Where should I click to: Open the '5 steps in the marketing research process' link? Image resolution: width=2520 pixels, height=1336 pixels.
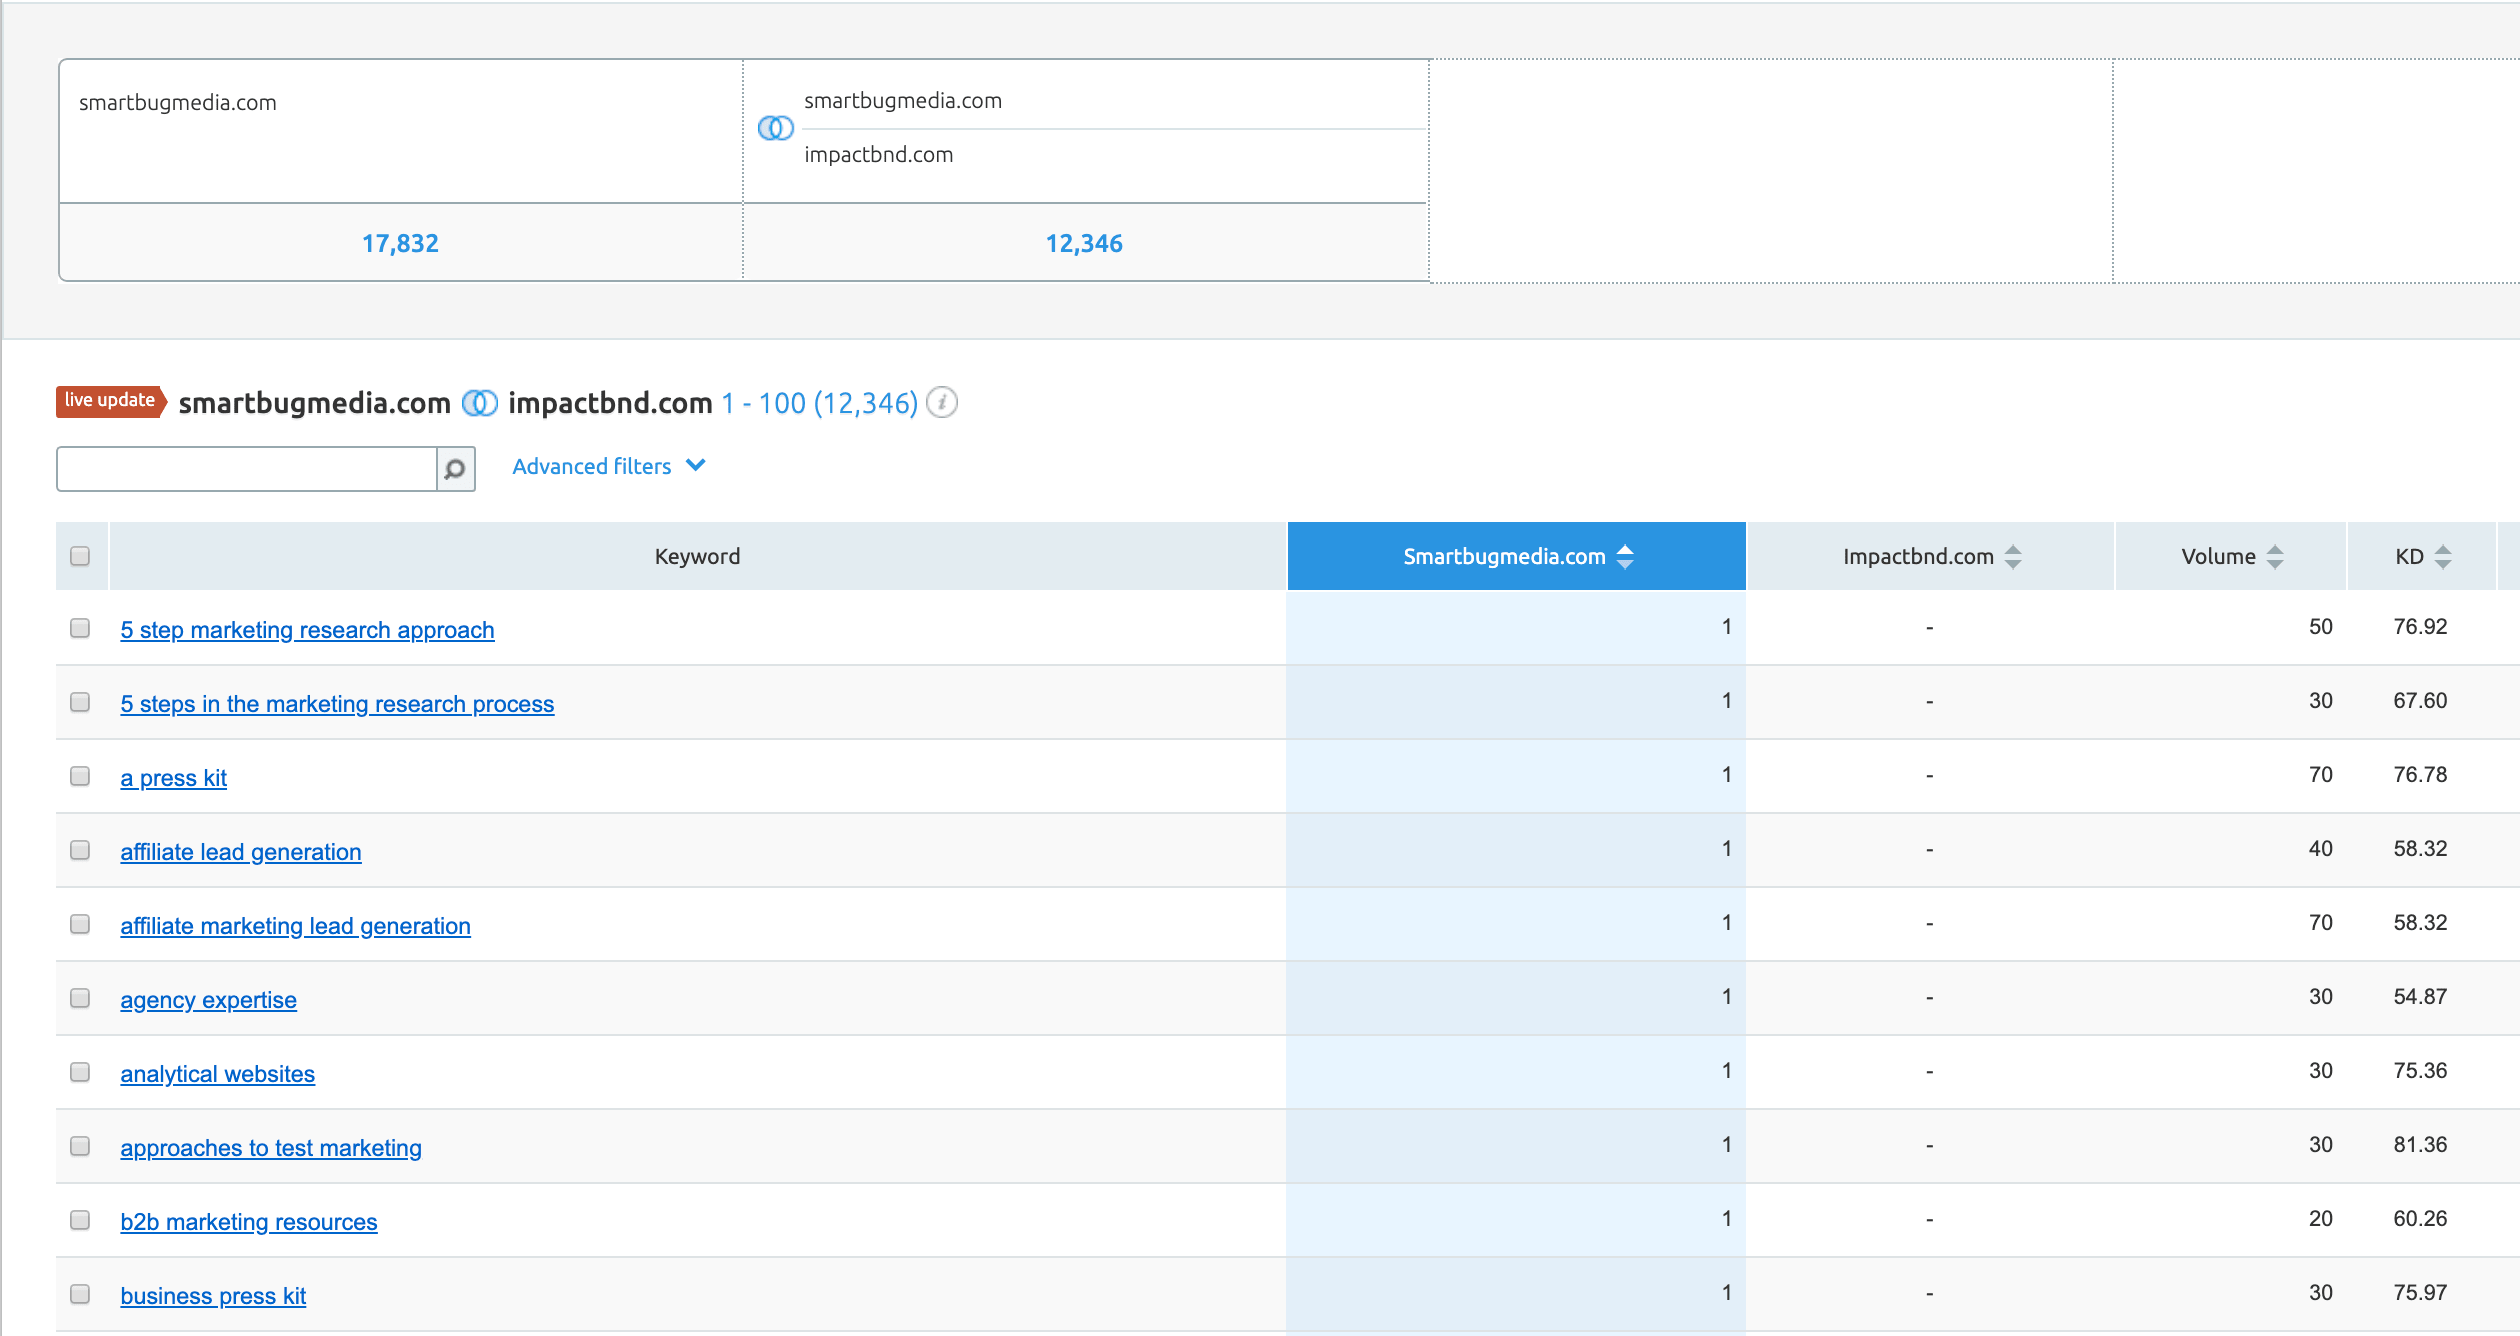pos(337,704)
